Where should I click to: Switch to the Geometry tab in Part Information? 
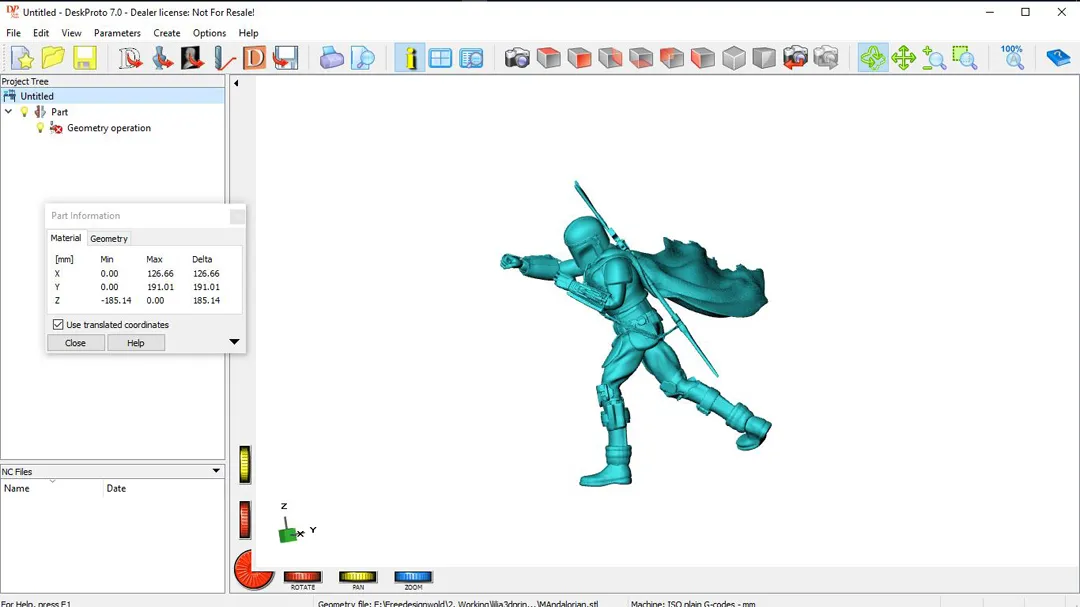click(109, 238)
